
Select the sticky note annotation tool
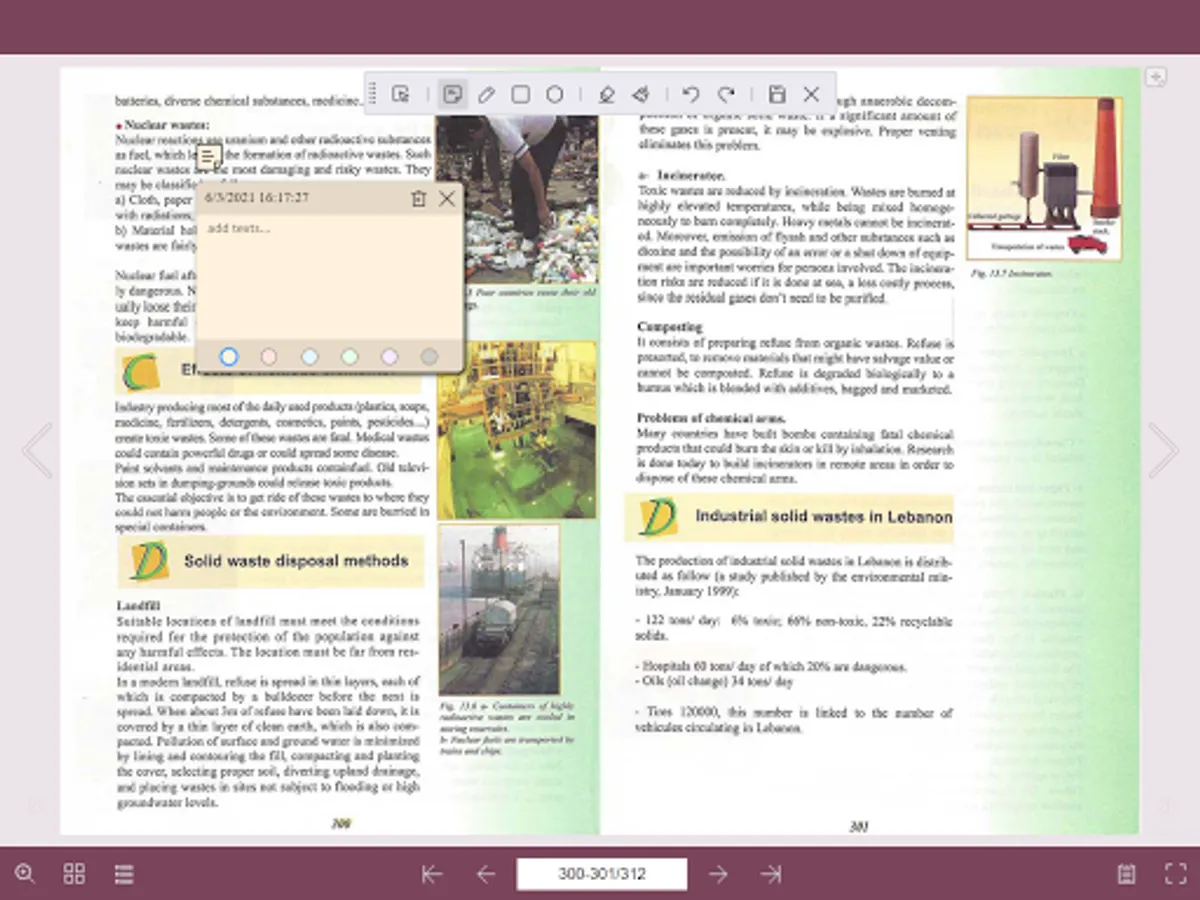(452, 95)
